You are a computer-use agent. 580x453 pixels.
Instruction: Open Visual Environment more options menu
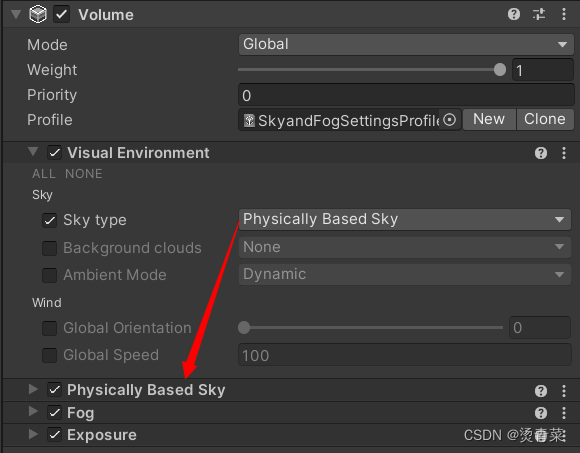click(564, 153)
